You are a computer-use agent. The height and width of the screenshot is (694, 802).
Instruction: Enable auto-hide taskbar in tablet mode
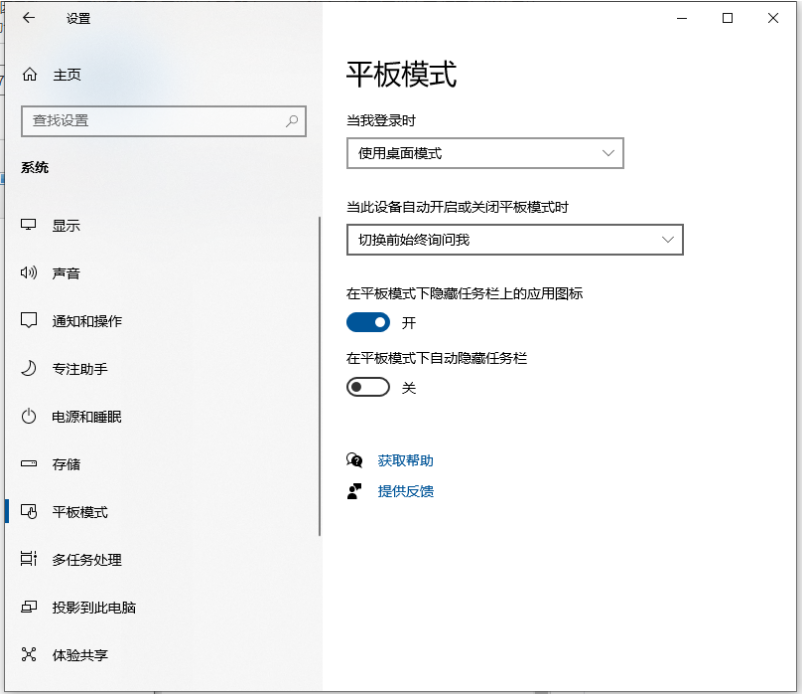click(368, 387)
